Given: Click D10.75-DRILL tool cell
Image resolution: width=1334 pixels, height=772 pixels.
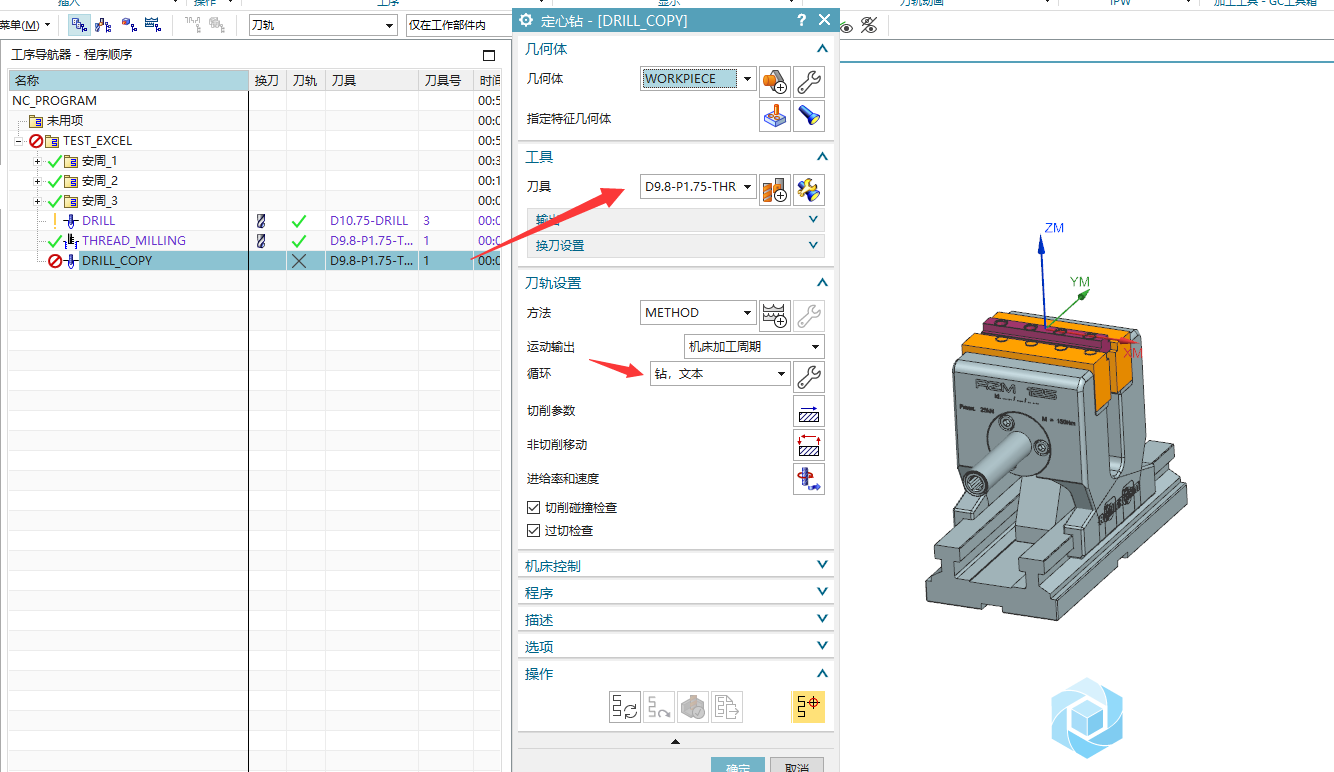Looking at the screenshot, I should click(369, 221).
